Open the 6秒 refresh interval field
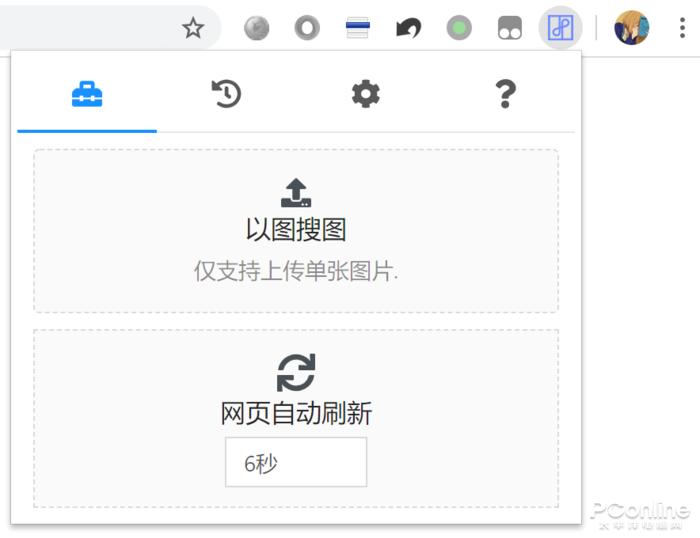The width and height of the screenshot is (700, 538). pyautogui.click(x=296, y=462)
